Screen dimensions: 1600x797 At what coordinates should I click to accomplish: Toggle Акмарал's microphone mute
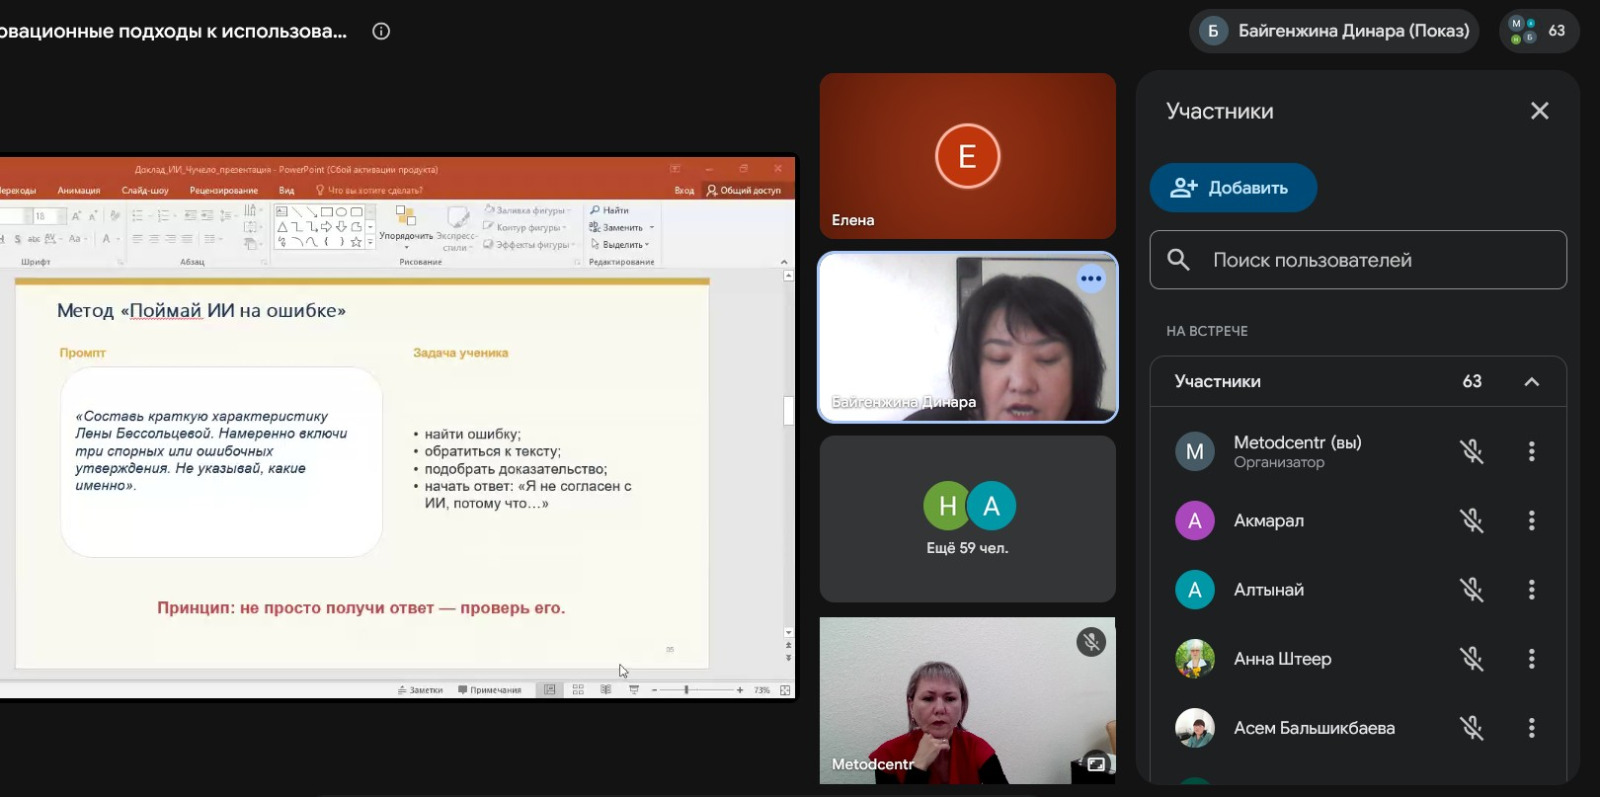[1471, 520]
